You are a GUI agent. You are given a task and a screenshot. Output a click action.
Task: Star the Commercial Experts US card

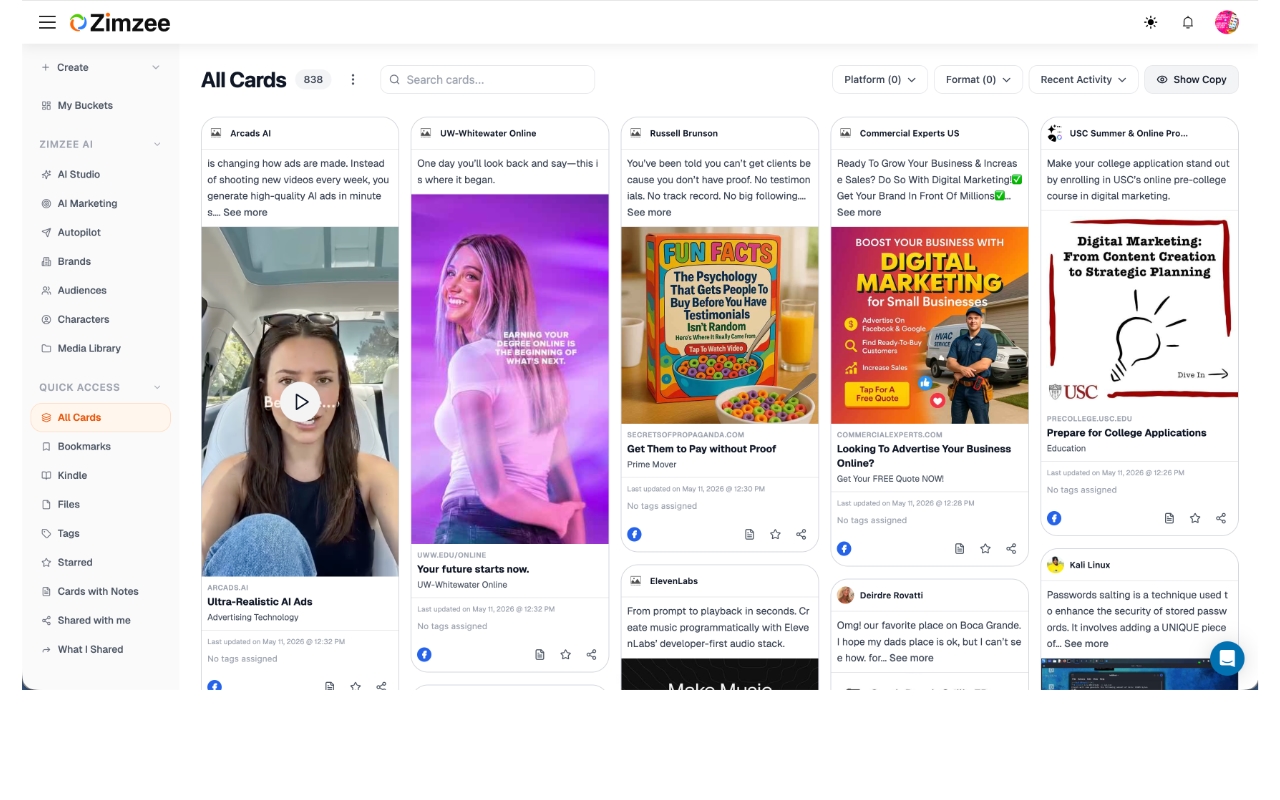click(x=985, y=548)
